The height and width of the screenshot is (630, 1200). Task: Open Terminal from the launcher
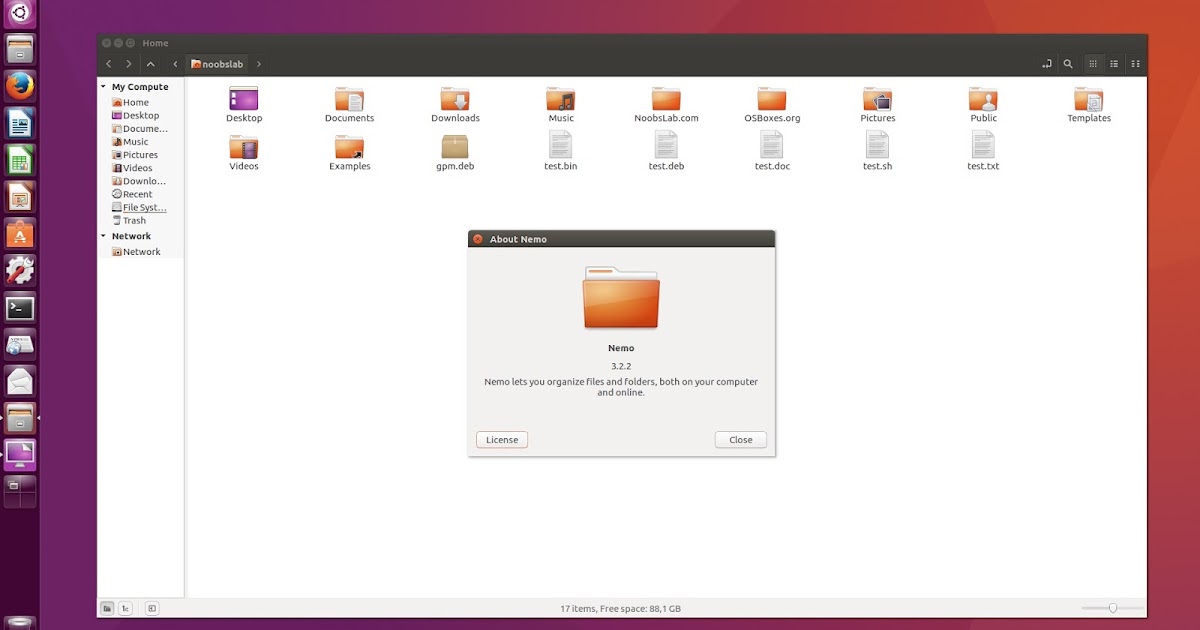click(20, 308)
